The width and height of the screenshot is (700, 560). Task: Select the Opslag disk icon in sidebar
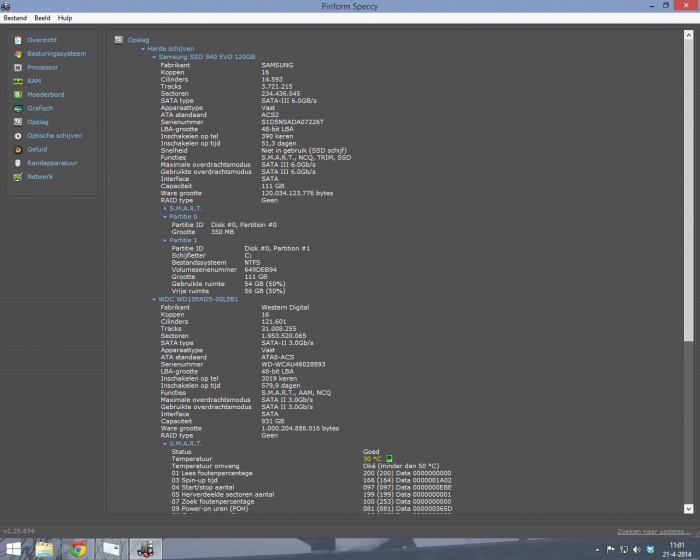pyautogui.click(x=18, y=122)
